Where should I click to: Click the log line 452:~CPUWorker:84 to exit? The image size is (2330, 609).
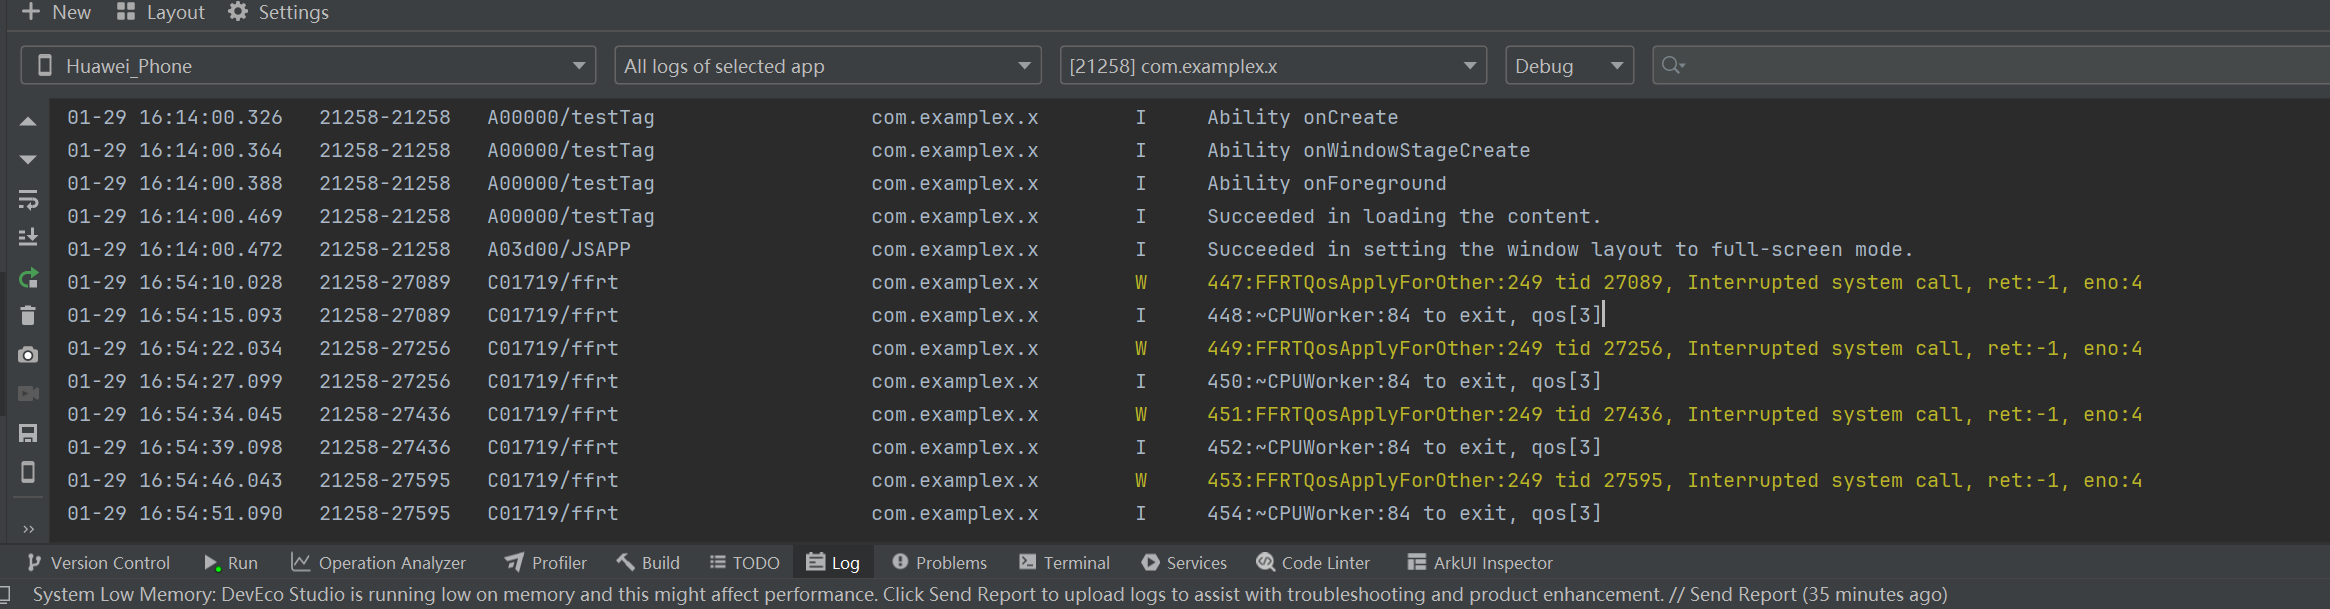1404,448
